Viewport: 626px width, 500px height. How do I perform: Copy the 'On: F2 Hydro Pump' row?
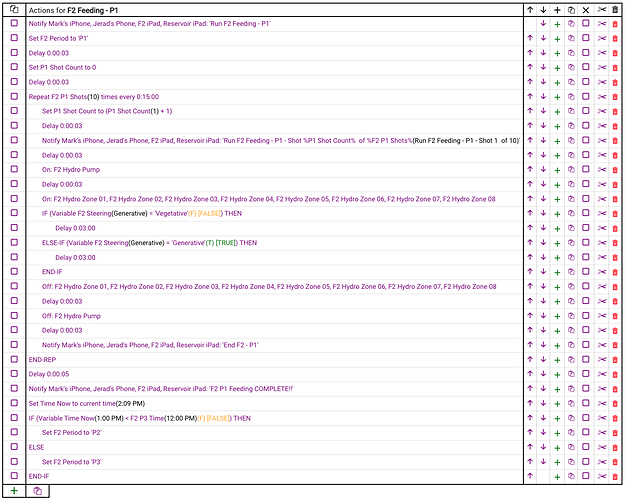coord(571,170)
